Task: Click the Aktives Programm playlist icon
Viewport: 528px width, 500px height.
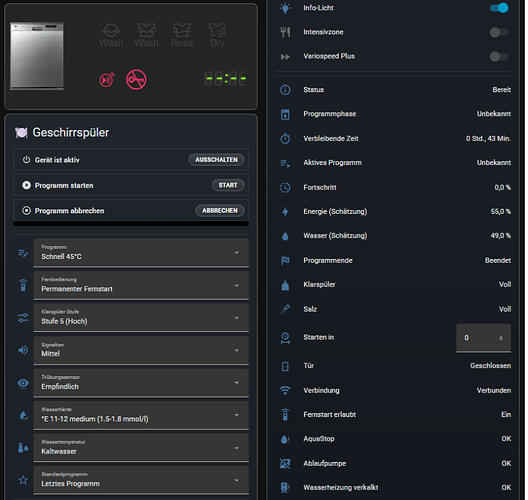Action: 285,163
